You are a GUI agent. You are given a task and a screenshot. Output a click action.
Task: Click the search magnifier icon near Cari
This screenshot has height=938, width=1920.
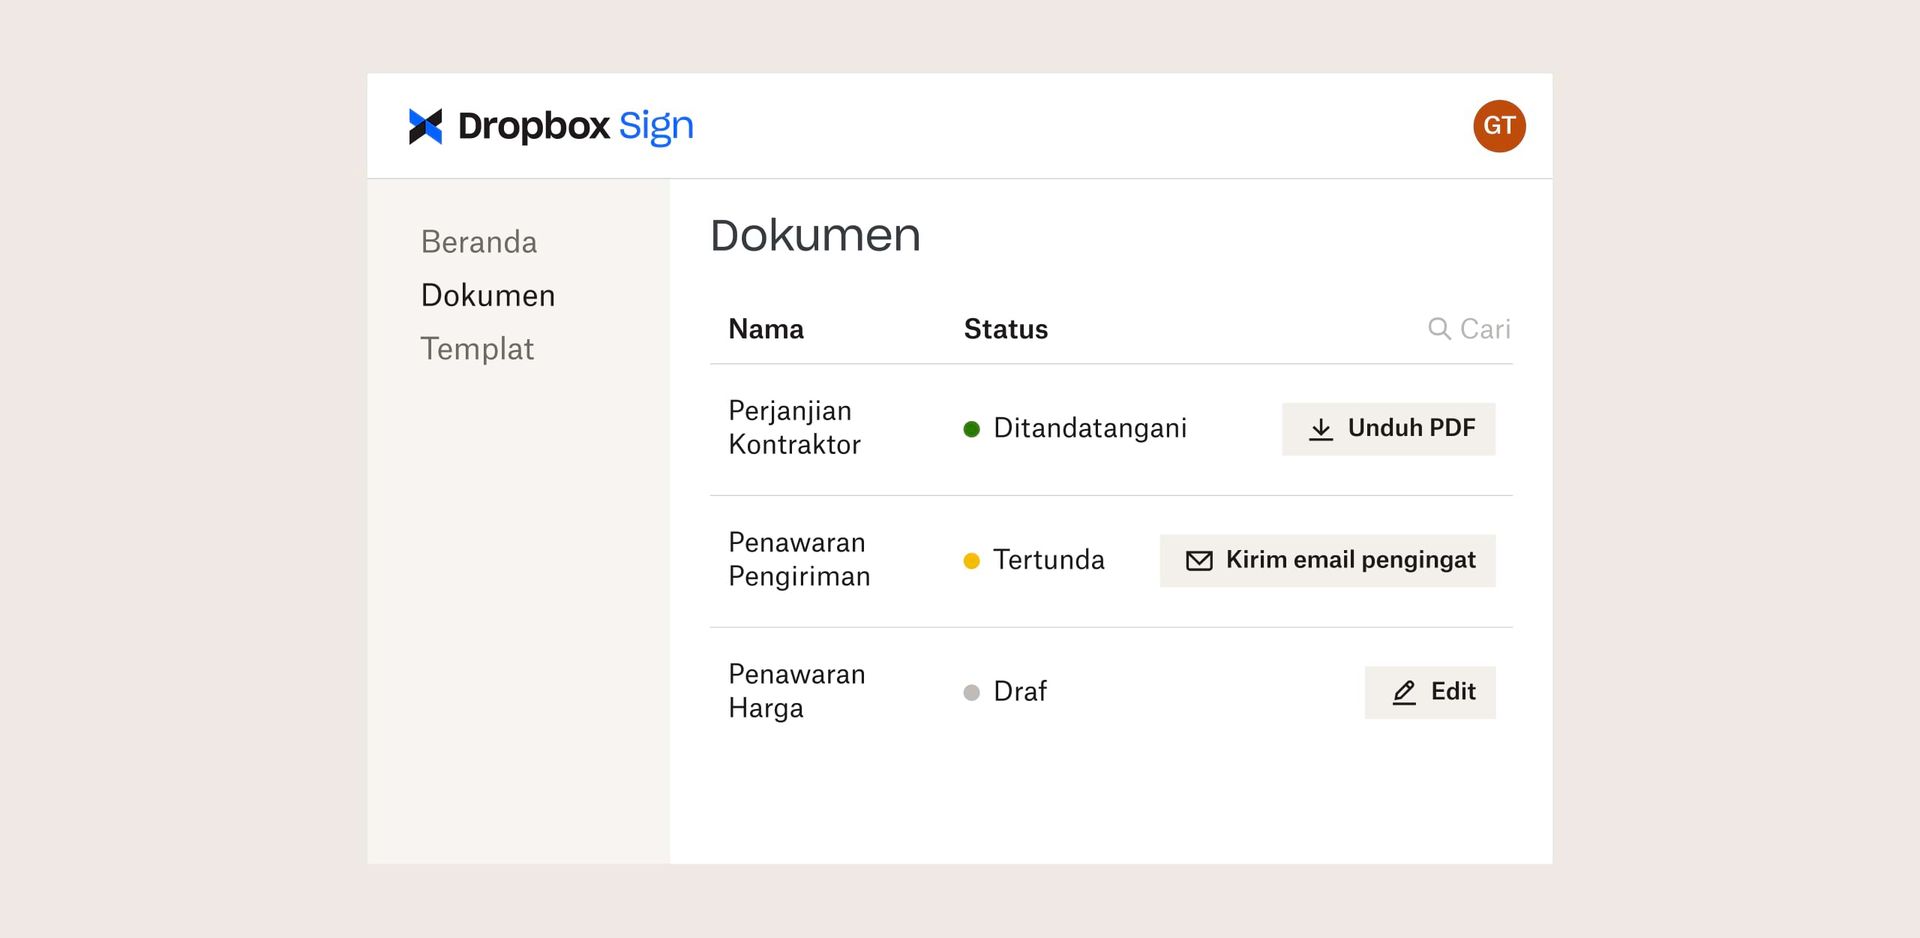point(1440,328)
